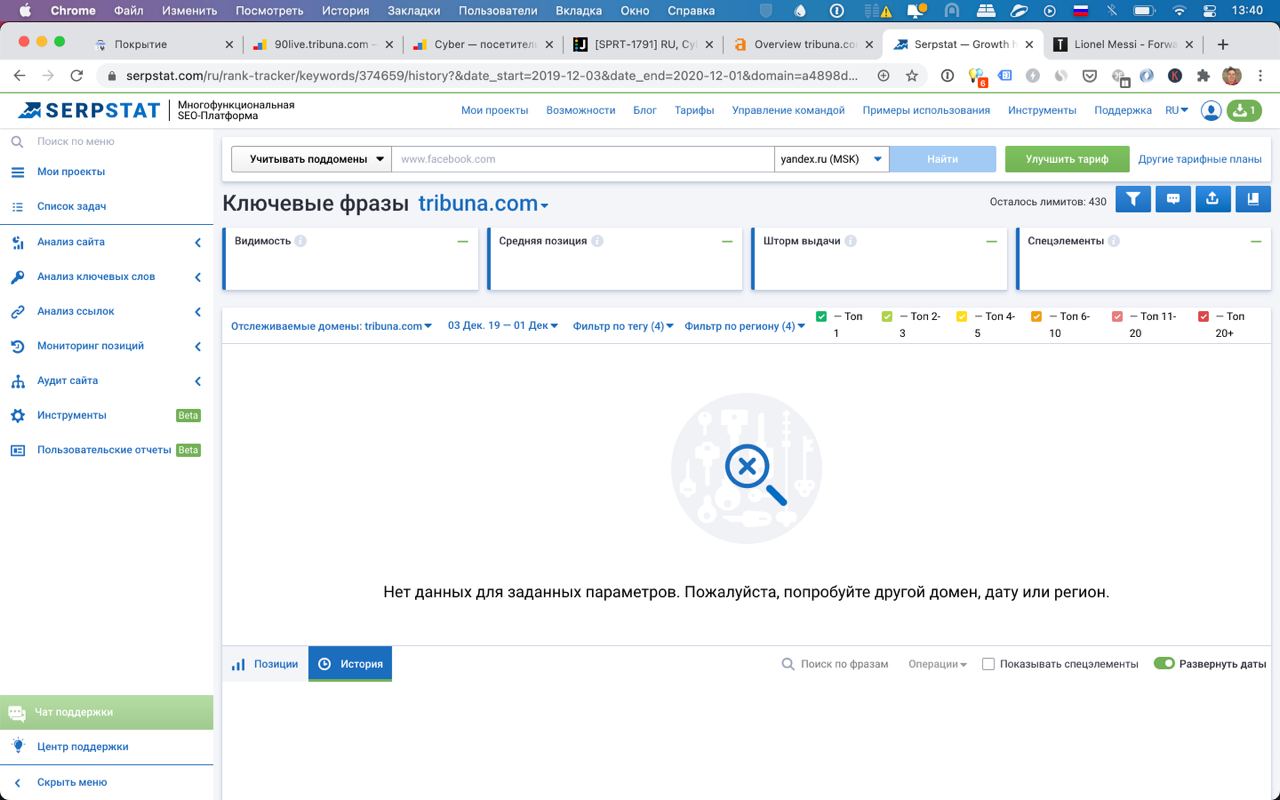This screenshot has height=800, width=1280.
Task: Click the sidebar search magnifier icon
Action: point(17,142)
